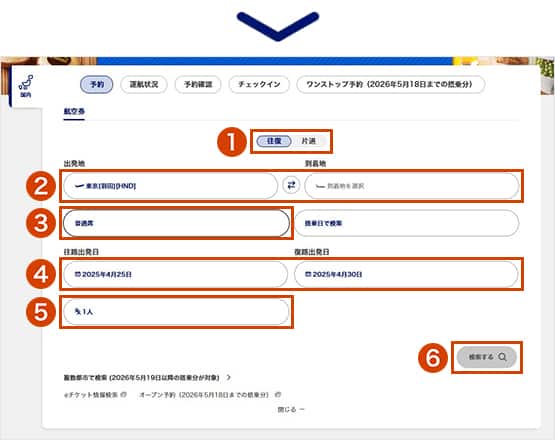Screen dimensions: 555x440
Task: Open the ワンストップ予約 tab button
Action: coord(390,84)
